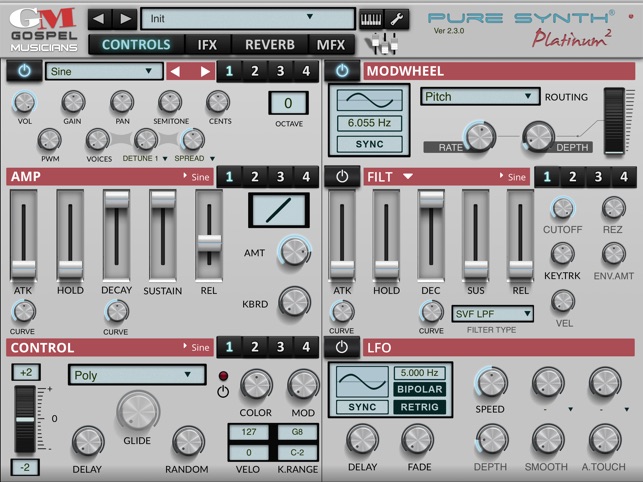
Task: Toggle the LFO power button
Action: 342,347
